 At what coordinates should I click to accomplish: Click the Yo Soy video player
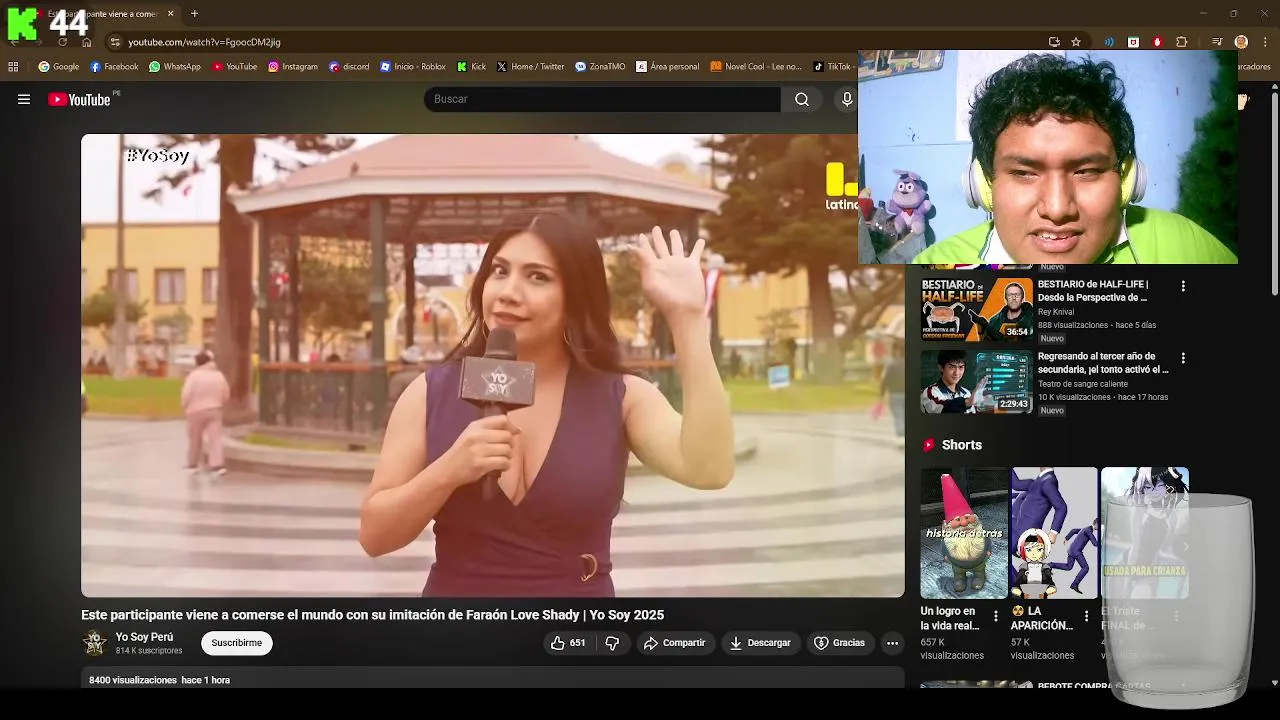pyautogui.click(x=492, y=365)
